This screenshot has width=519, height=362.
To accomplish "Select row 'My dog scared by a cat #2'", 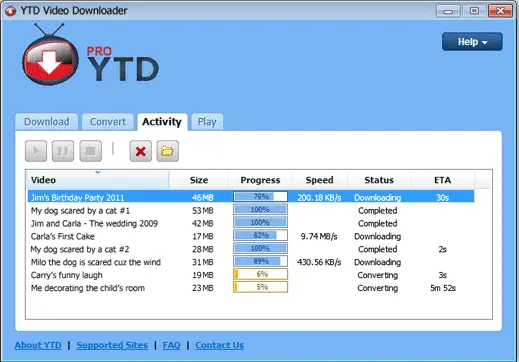I will [251, 249].
